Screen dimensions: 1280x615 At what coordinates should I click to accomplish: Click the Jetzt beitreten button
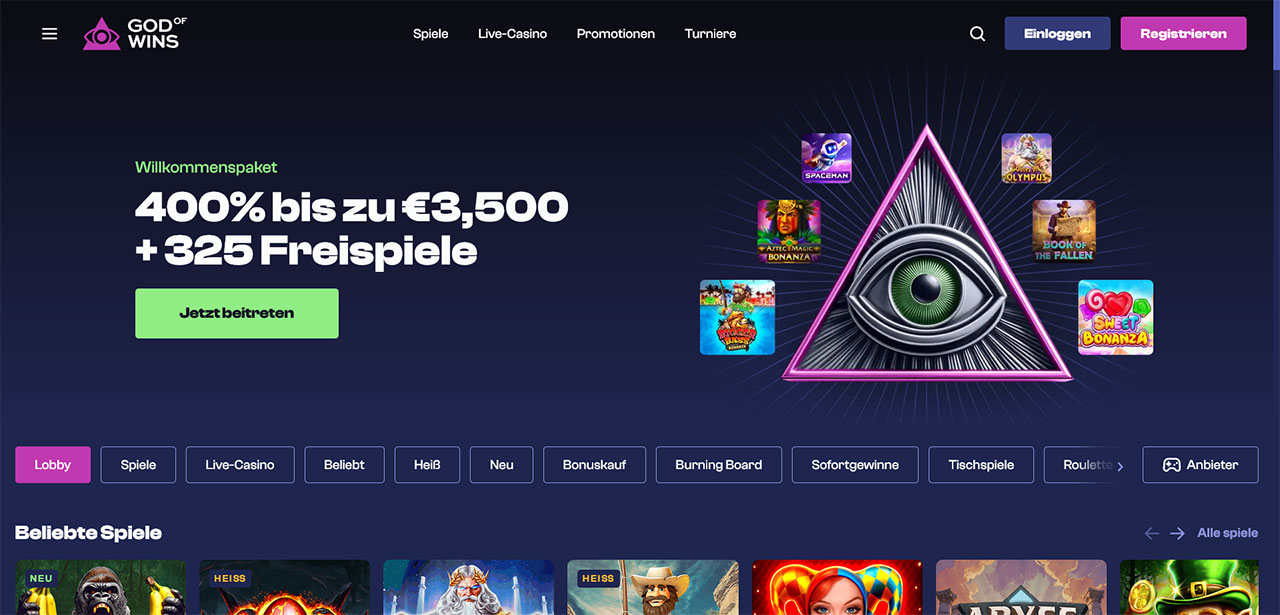237,313
